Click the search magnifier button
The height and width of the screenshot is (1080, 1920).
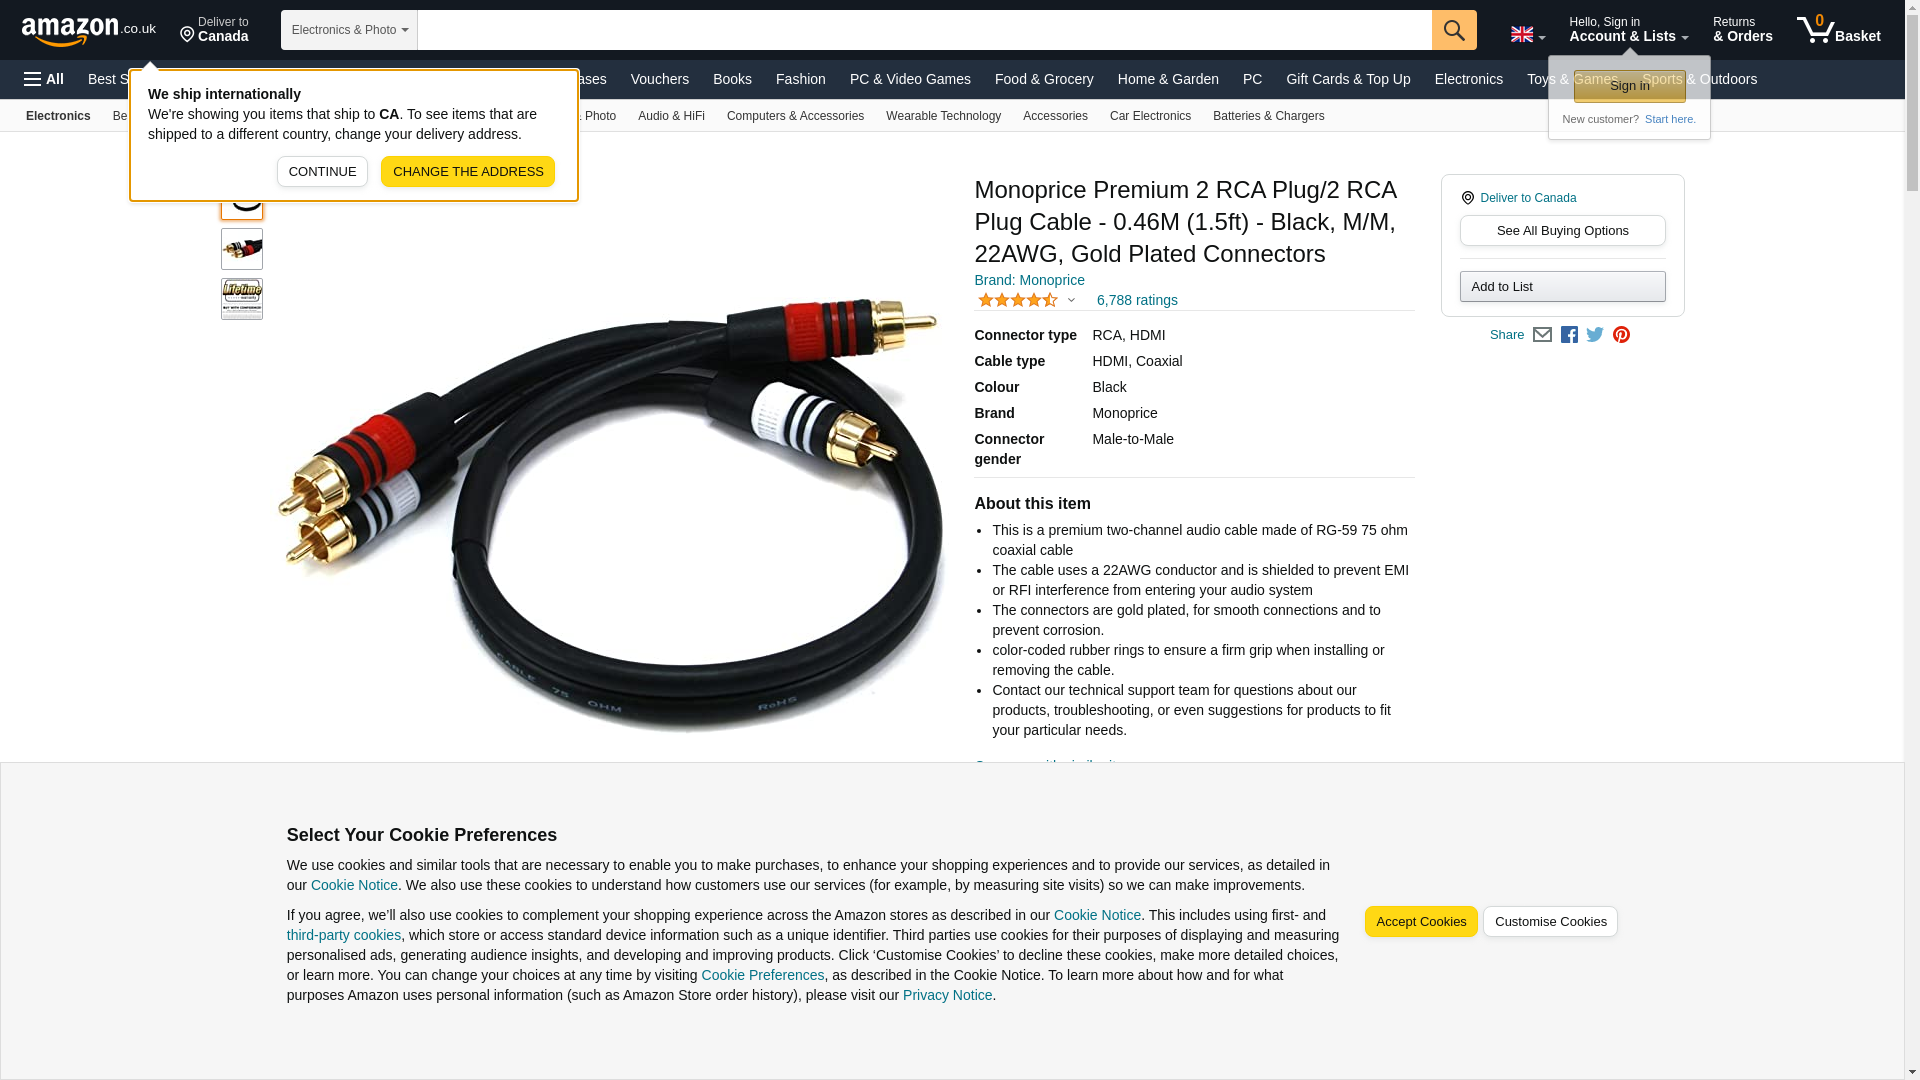tap(1454, 30)
